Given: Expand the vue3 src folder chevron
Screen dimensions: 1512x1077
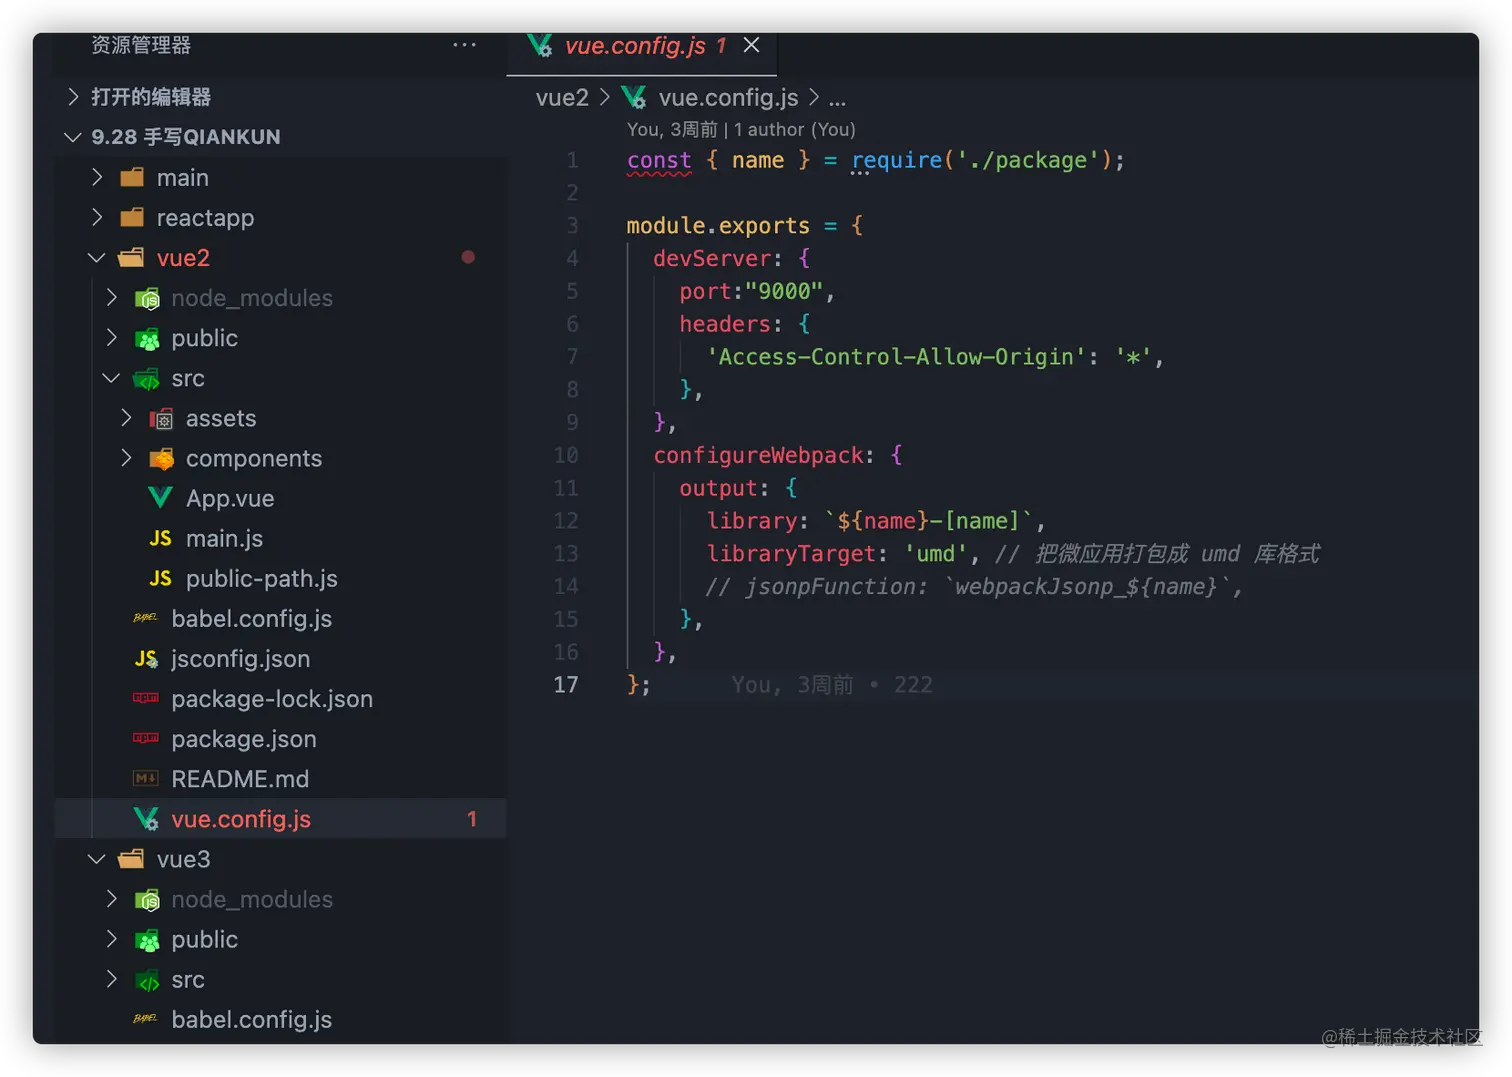Looking at the screenshot, I should tap(111, 979).
